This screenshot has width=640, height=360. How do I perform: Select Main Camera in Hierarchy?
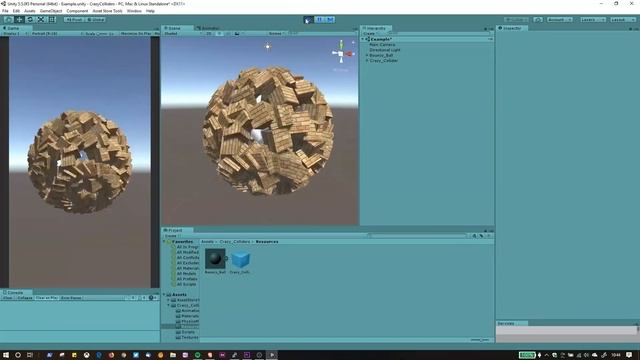(382, 44)
